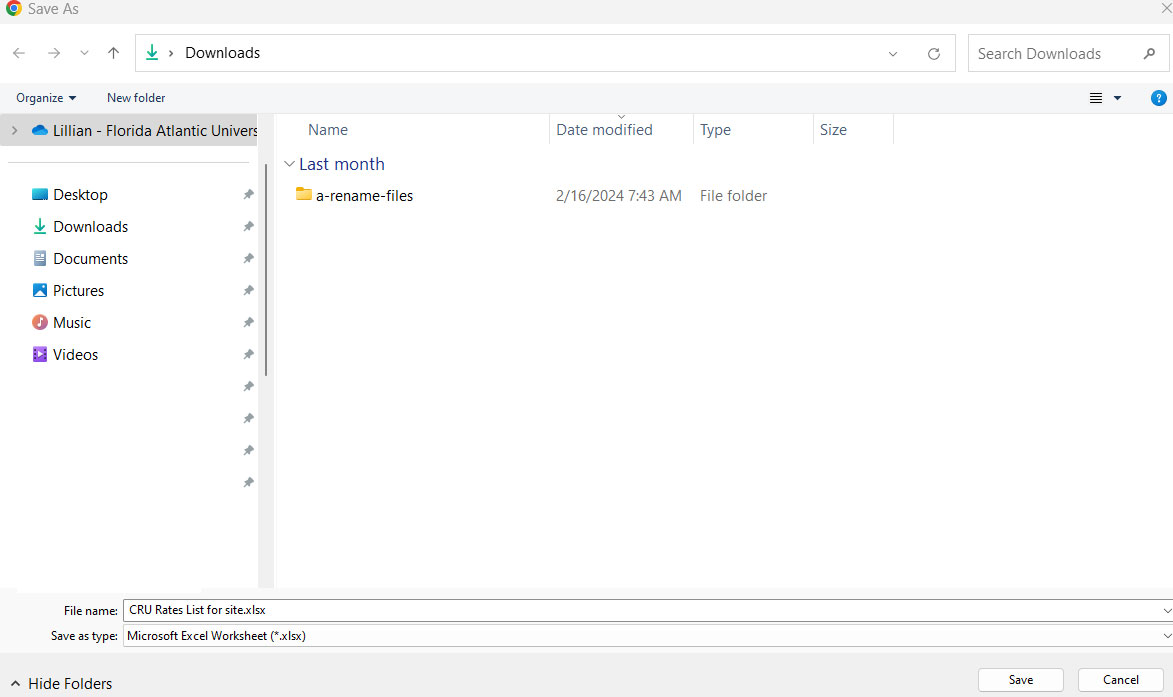Open the a-rename-files folder icon
The height and width of the screenshot is (697, 1173).
303,195
